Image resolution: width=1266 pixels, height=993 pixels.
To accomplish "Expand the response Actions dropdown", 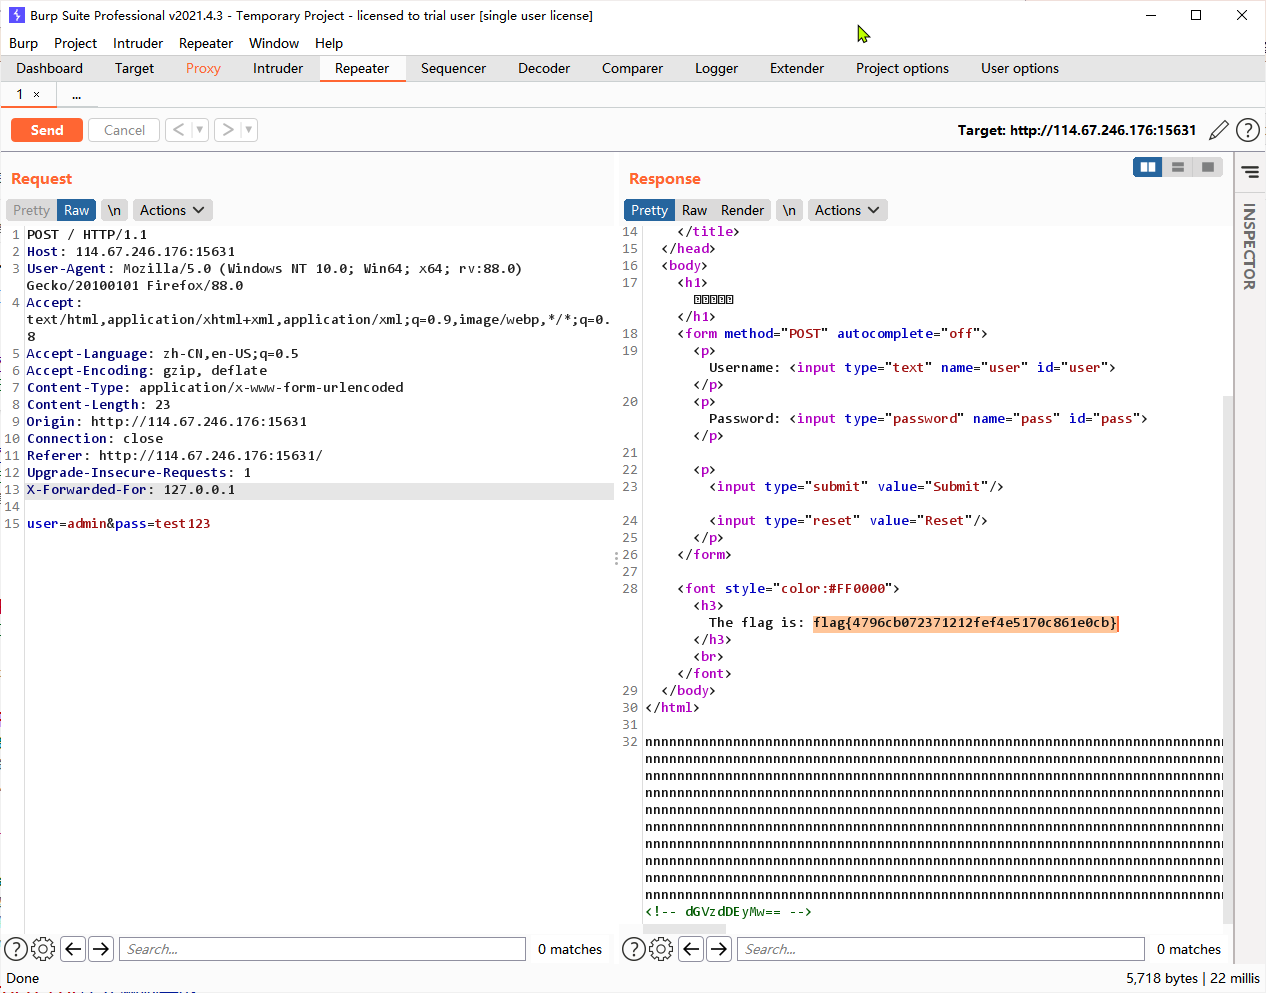I will click(847, 210).
